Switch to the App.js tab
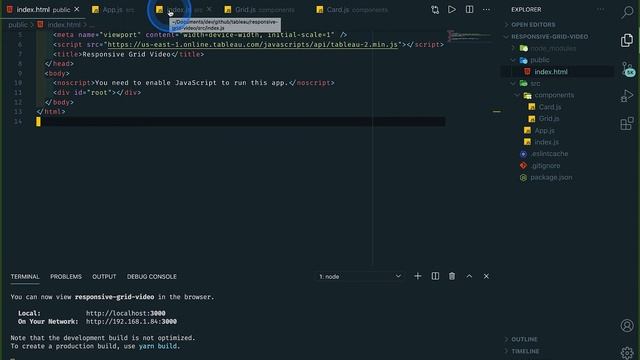The width and height of the screenshot is (640, 360). 113,9
